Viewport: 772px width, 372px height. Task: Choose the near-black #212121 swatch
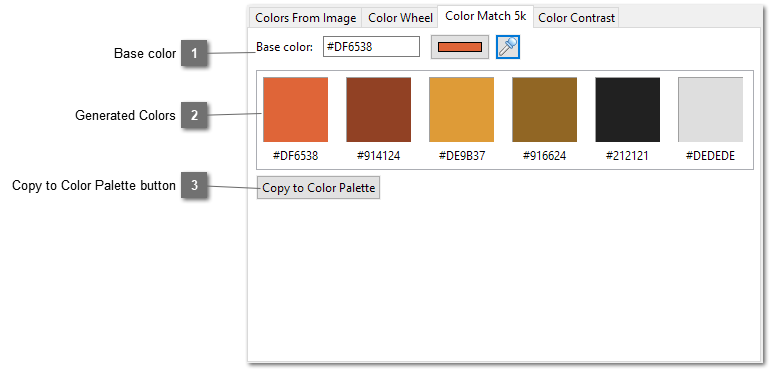(628, 109)
